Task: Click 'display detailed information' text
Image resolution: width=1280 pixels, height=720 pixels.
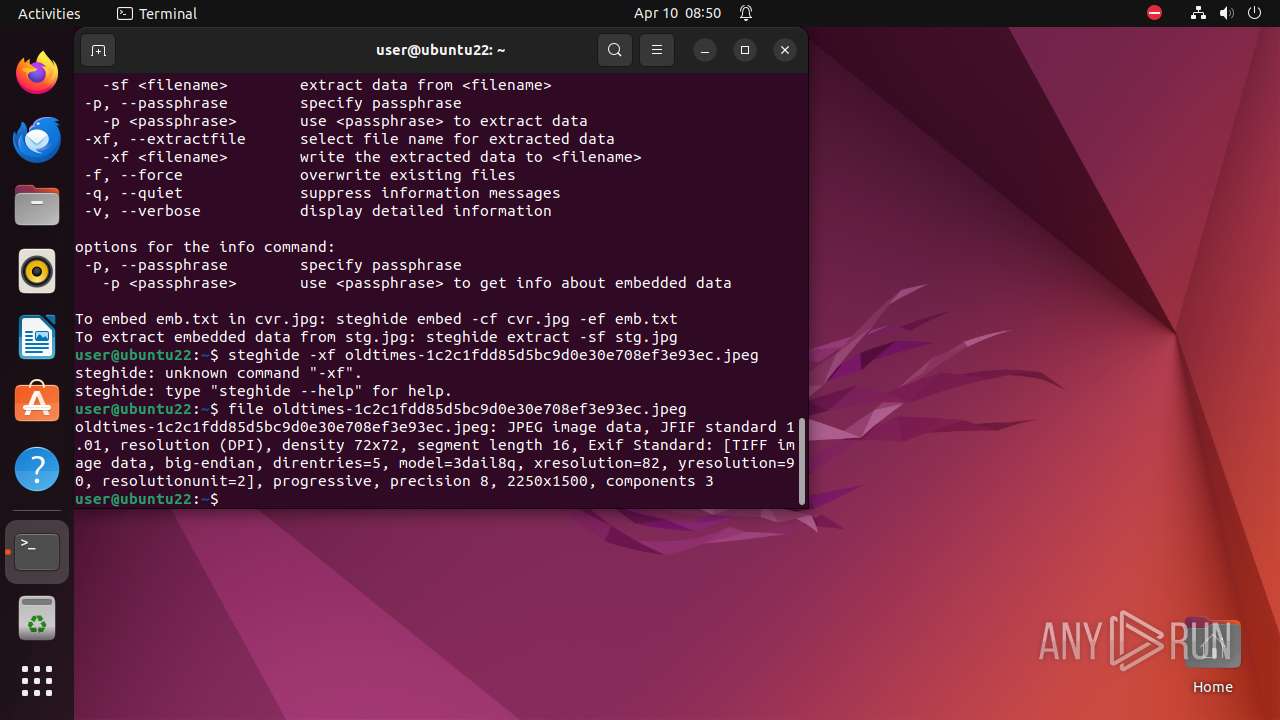Action: [426, 211]
